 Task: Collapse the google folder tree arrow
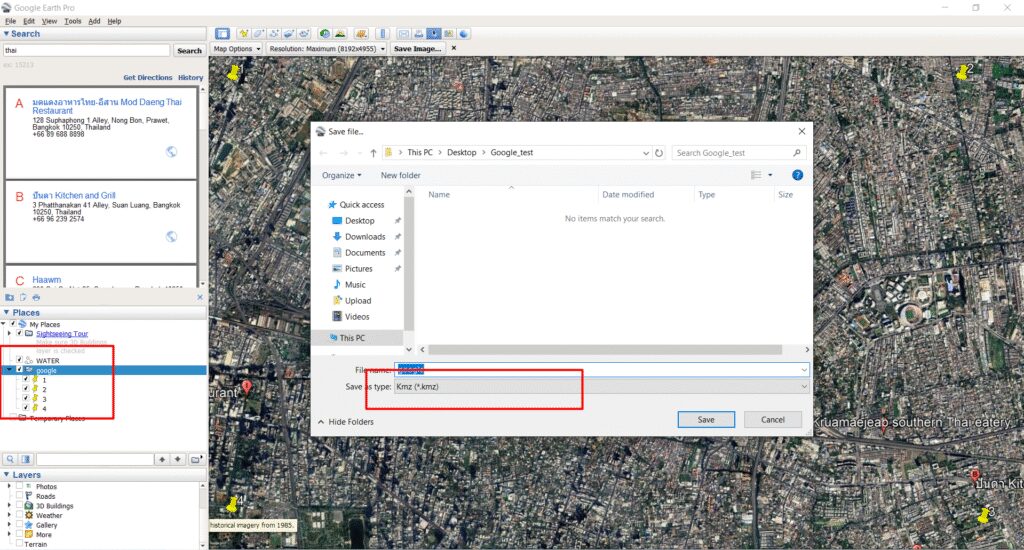pyautogui.click(x=9, y=370)
